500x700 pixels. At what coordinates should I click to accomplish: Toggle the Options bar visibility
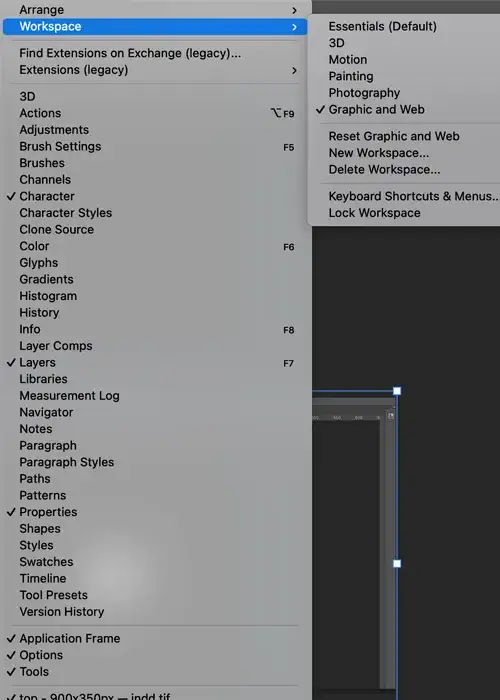click(11, 655)
